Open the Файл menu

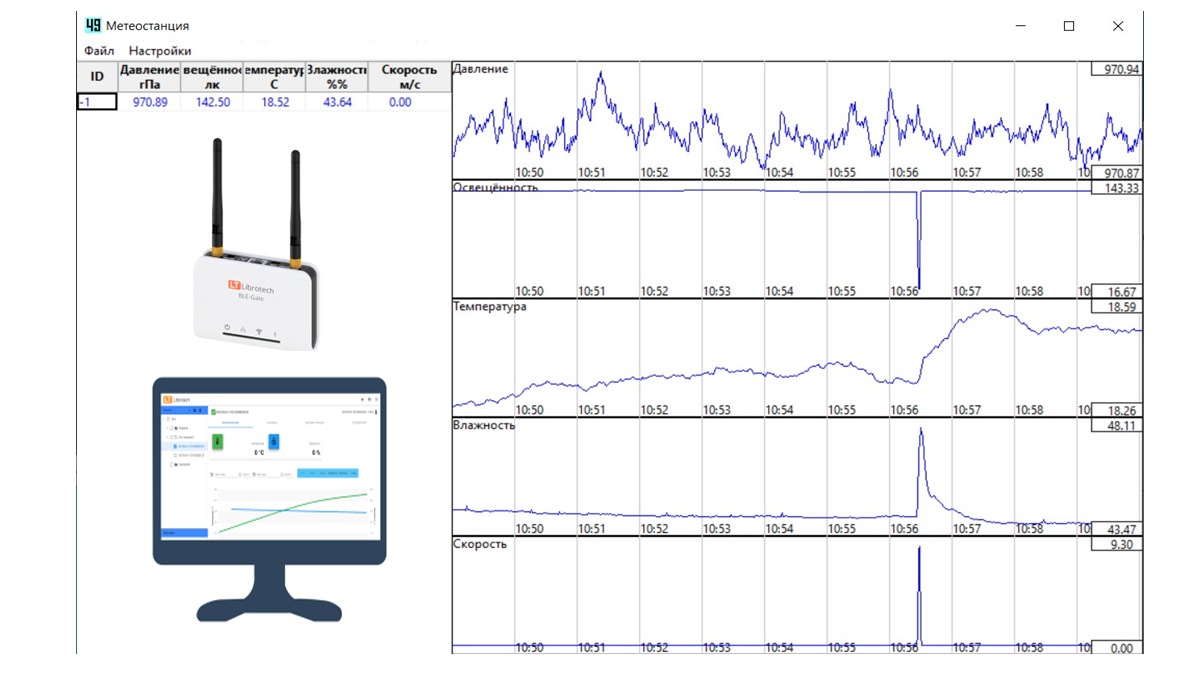click(x=99, y=51)
